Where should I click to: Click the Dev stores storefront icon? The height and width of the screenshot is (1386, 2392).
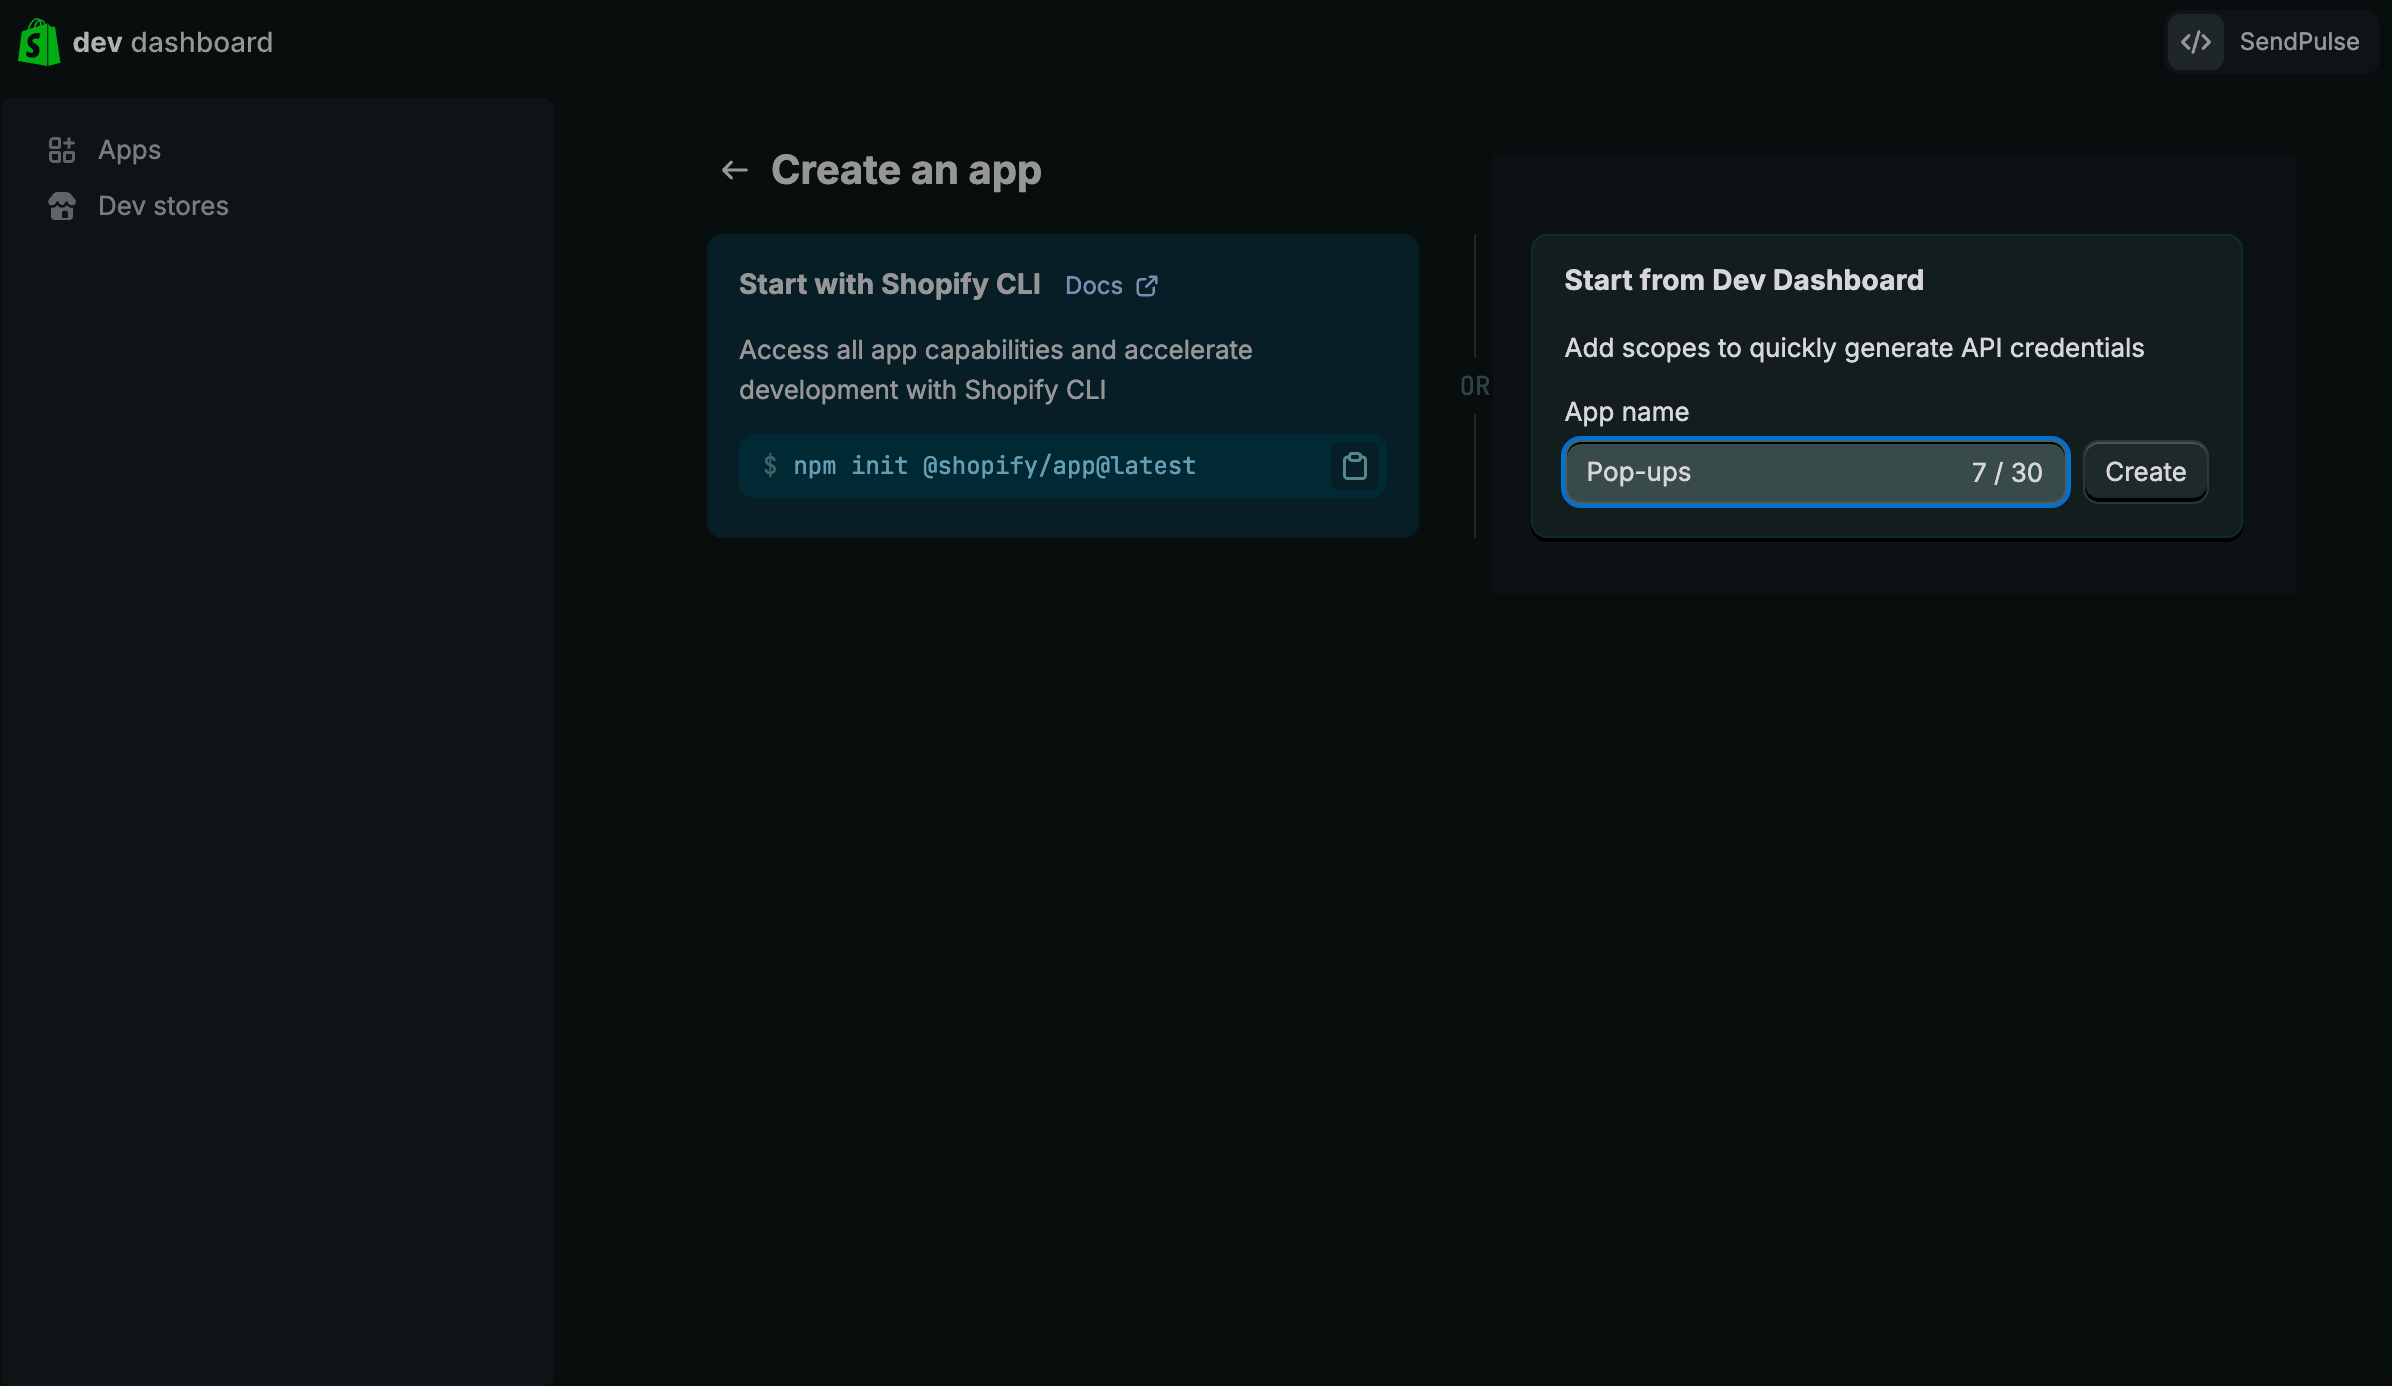pyautogui.click(x=62, y=206)
